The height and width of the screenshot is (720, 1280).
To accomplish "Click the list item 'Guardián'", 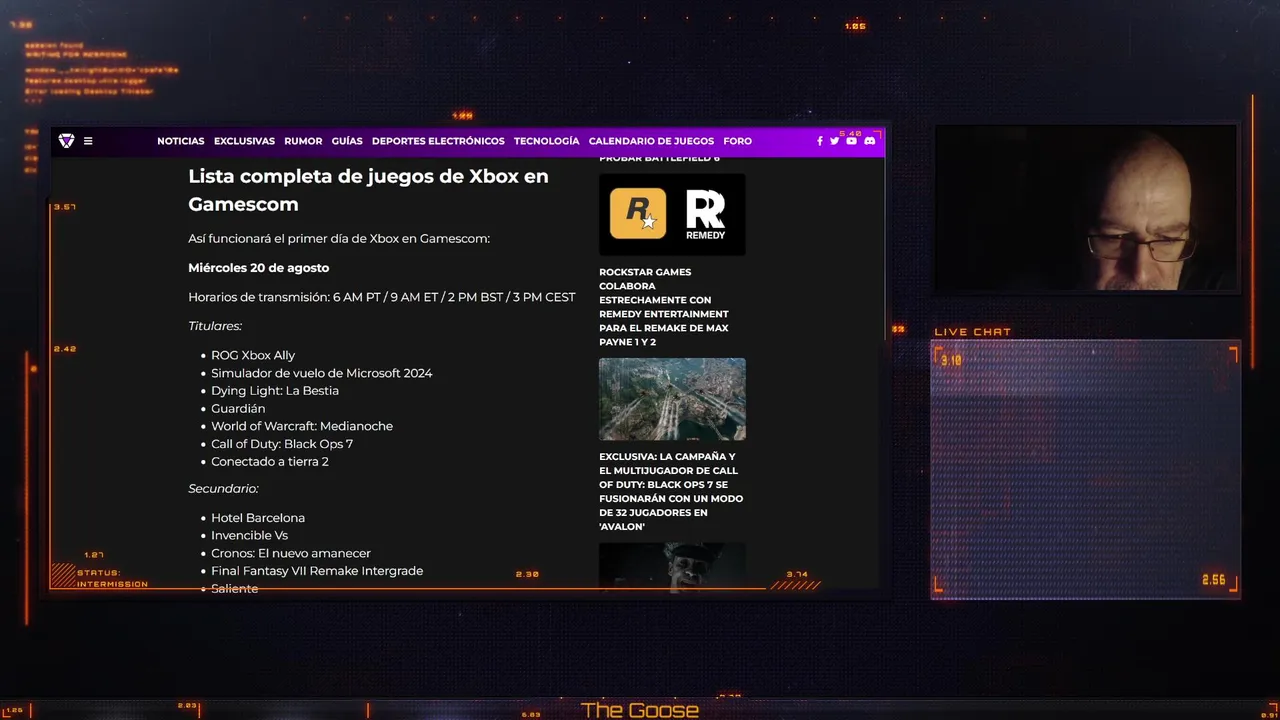I will coord(238,408).
